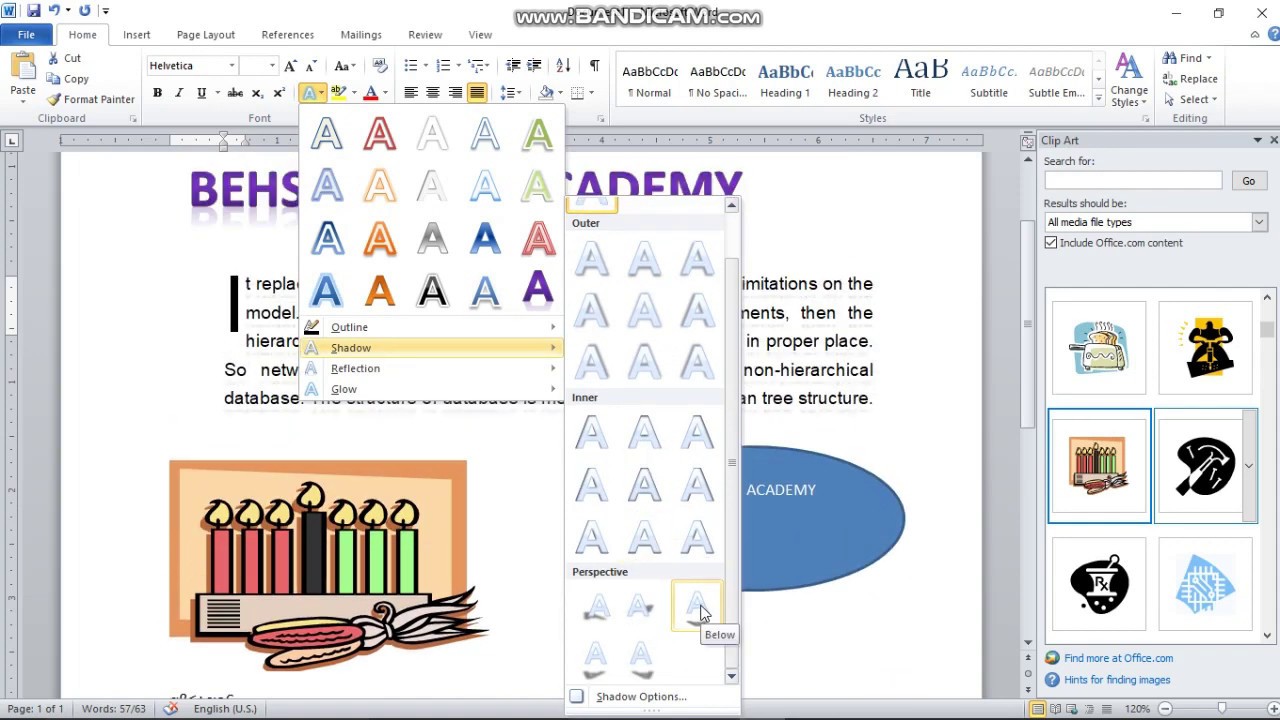Click the Go search button
Viewport: 1280px width, 720px height.
pos(1248,181)
